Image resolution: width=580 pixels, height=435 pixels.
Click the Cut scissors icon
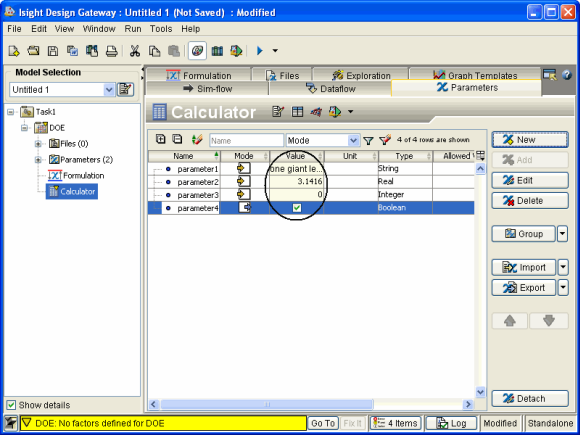click(x=135, y=51)
